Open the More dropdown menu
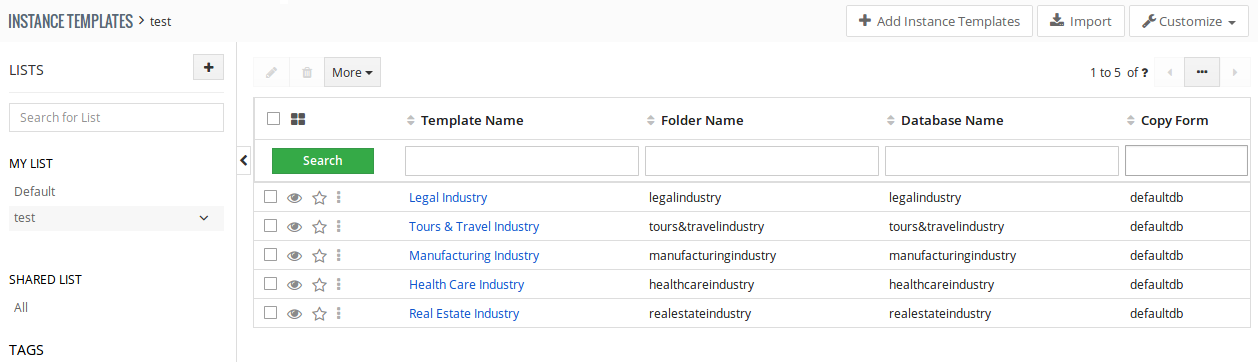This screenshot has width=1258, height=362. pos(352,72)
